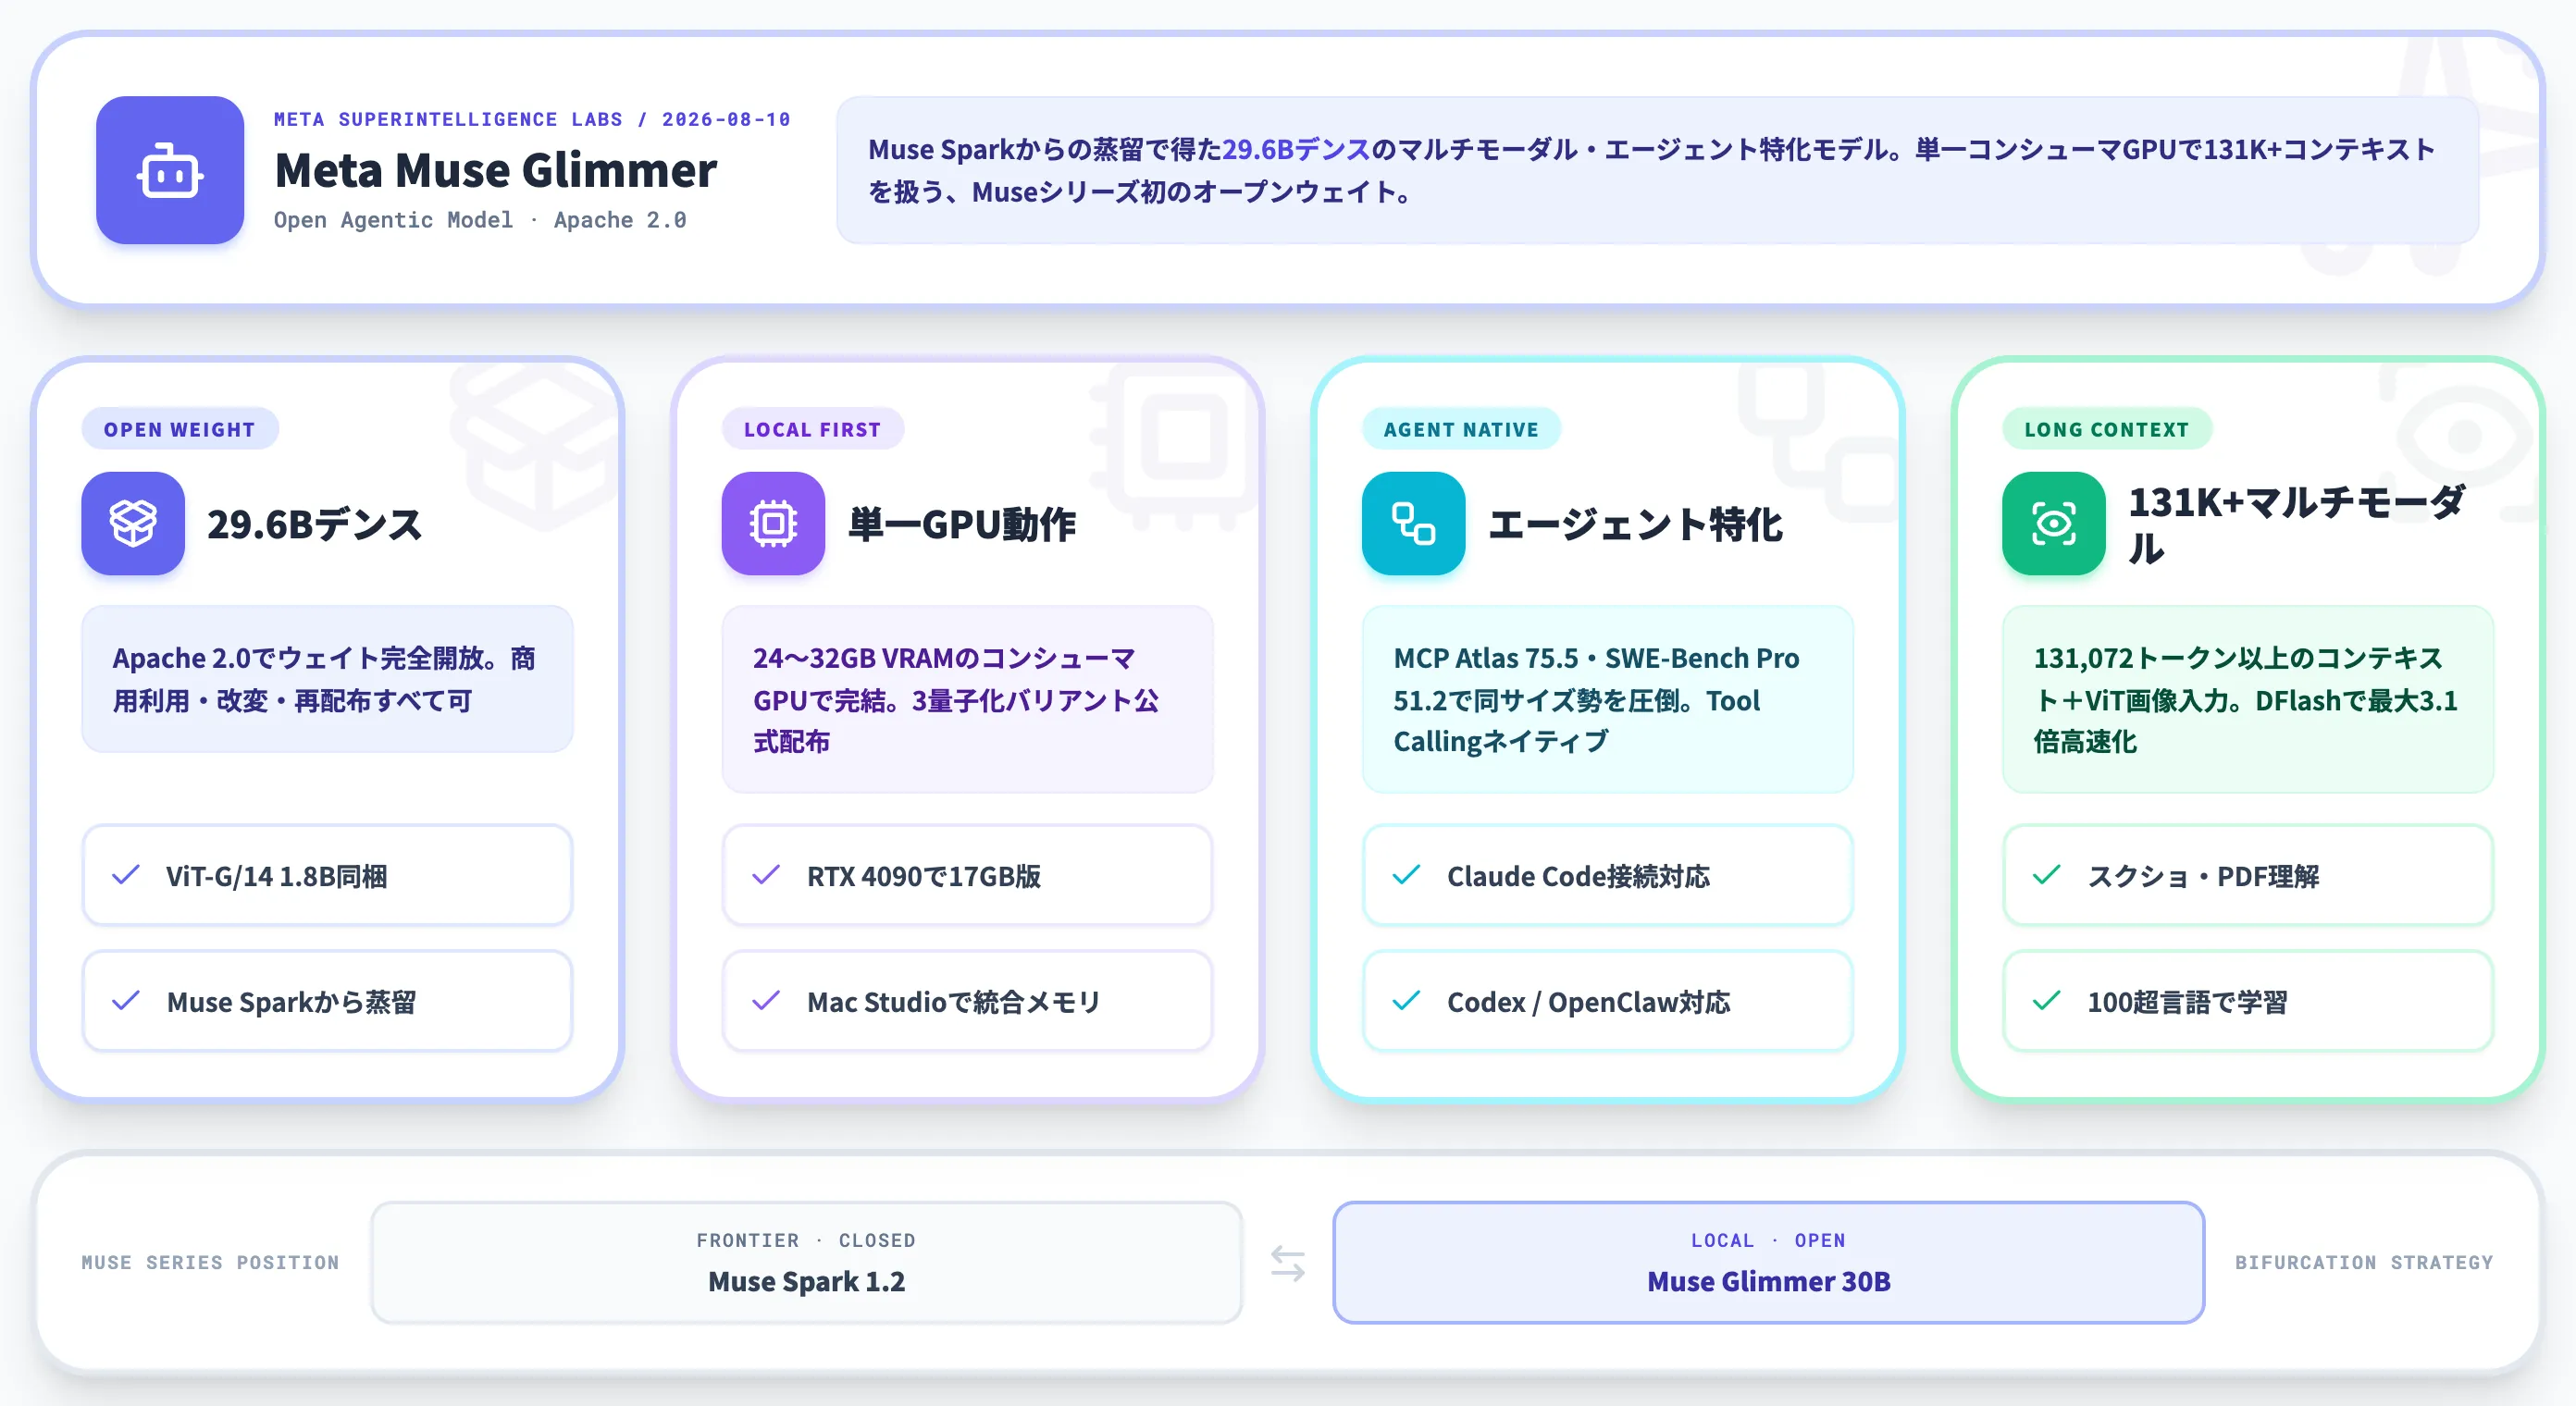Click the 29.6Bデンス card heading
This screenshot has width=2576, height=1406.
coord(315,524)
